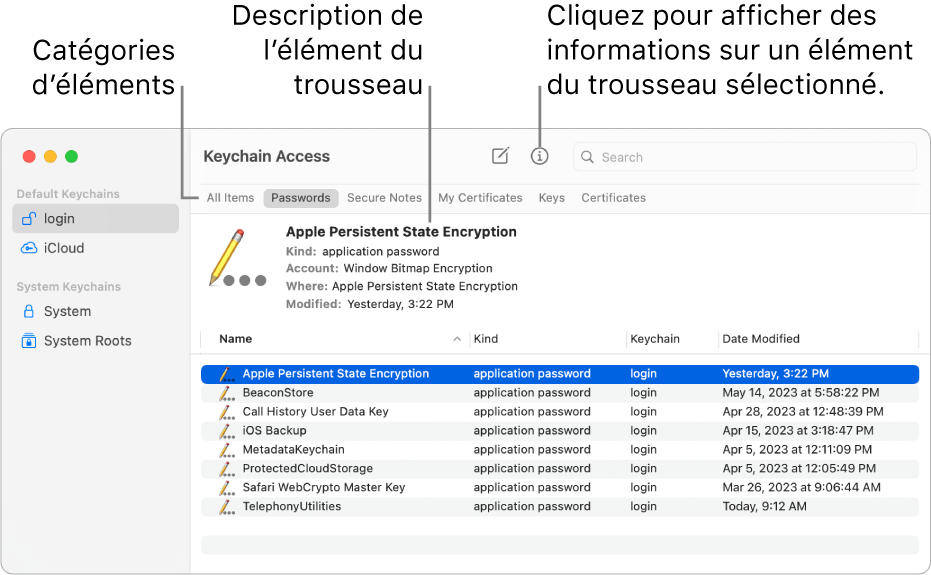Click pencil icon of BeaconStore row

[x=227, y=393]
